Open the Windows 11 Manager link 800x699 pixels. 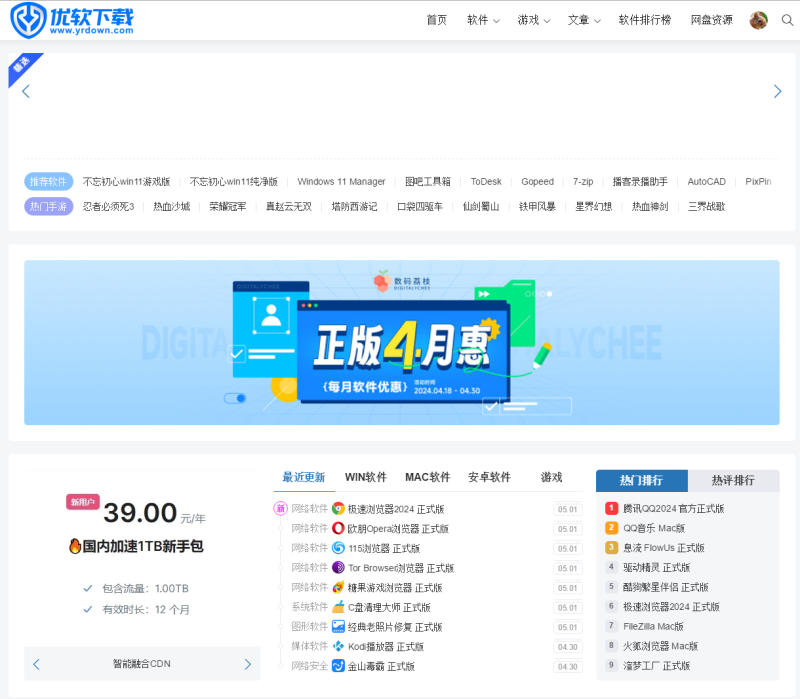pyautogui.click(x=341, y=182)
